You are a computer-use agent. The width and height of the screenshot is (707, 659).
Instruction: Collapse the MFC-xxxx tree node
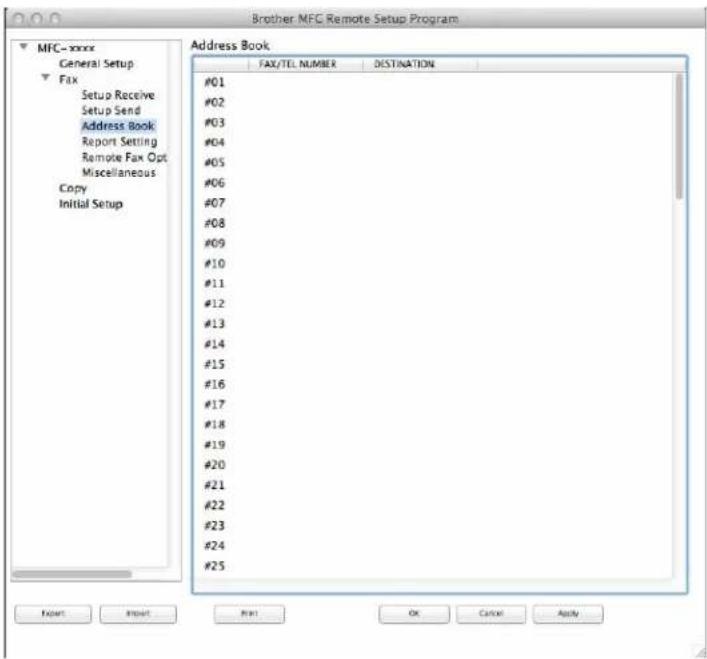tap(24, 46)
